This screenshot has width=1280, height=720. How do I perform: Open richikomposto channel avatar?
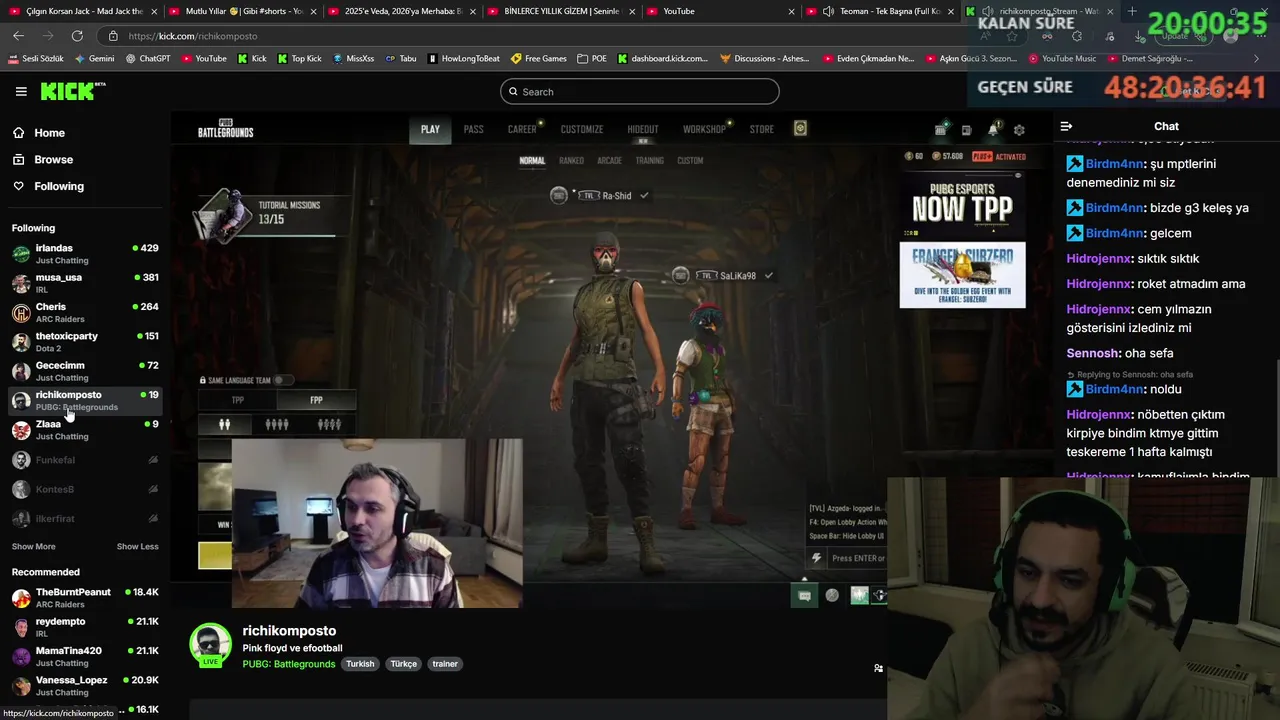pyautogui.click(x=210, y=646)
